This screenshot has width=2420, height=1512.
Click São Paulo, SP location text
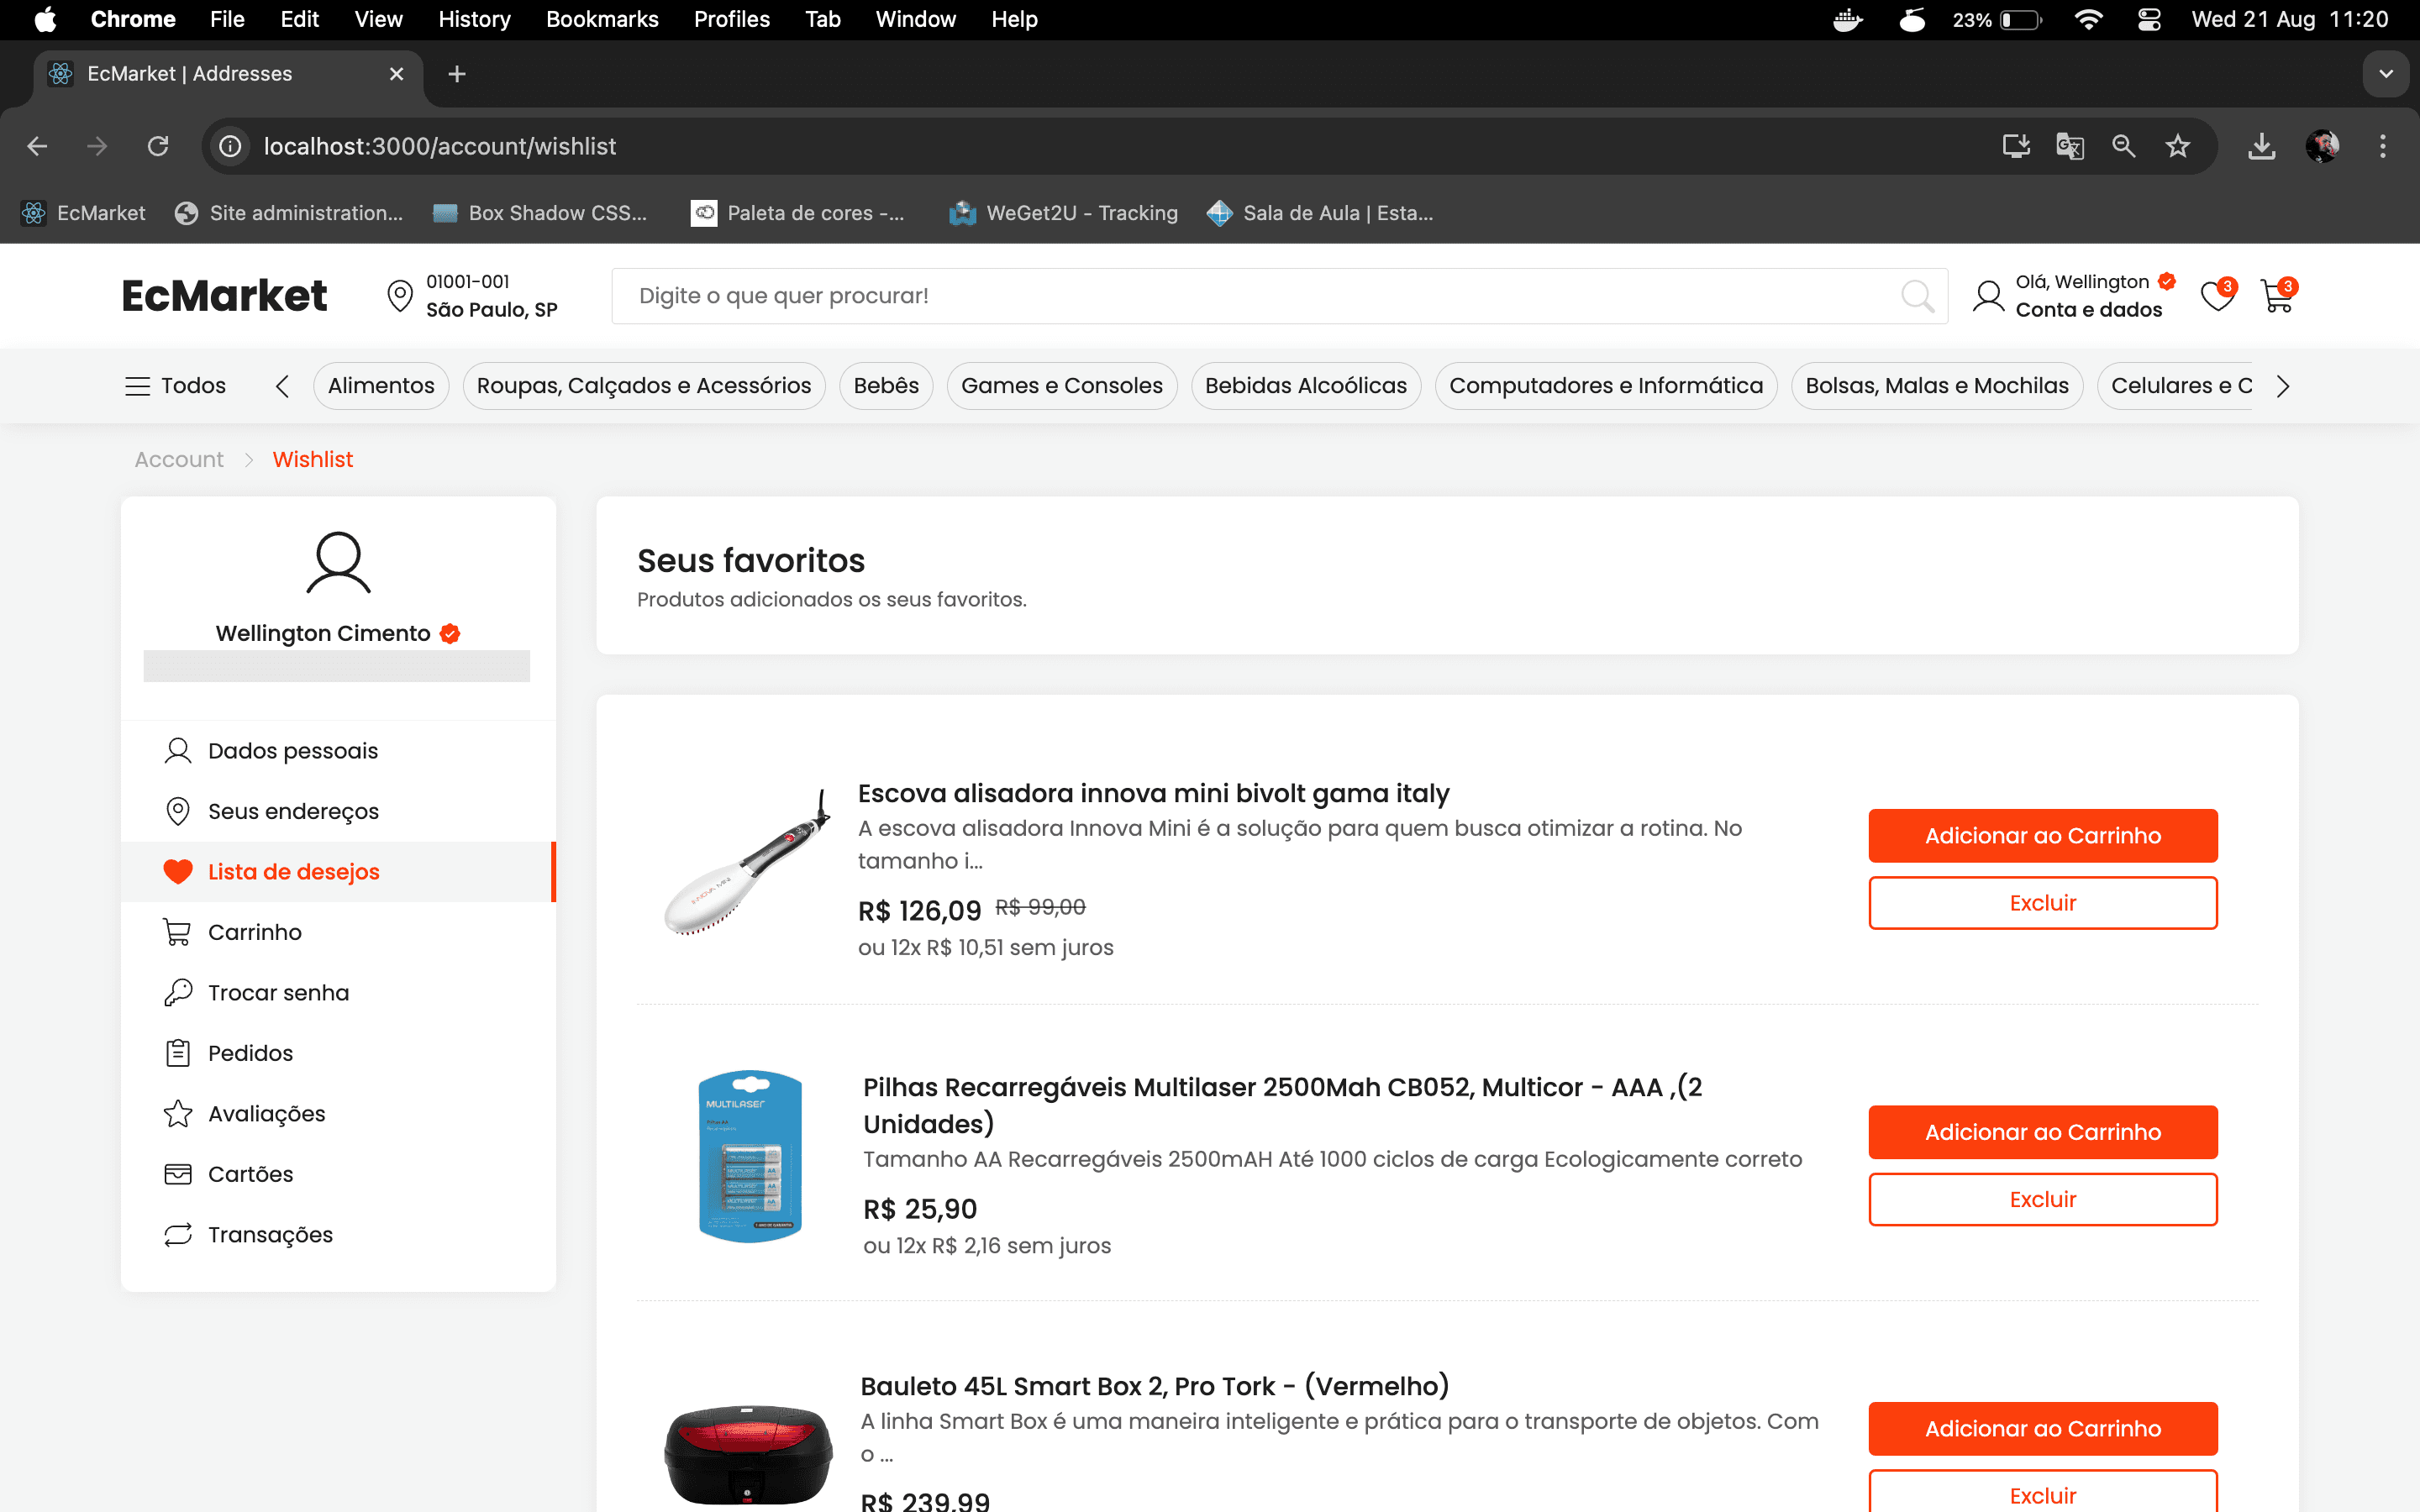(x=492, y=310)
